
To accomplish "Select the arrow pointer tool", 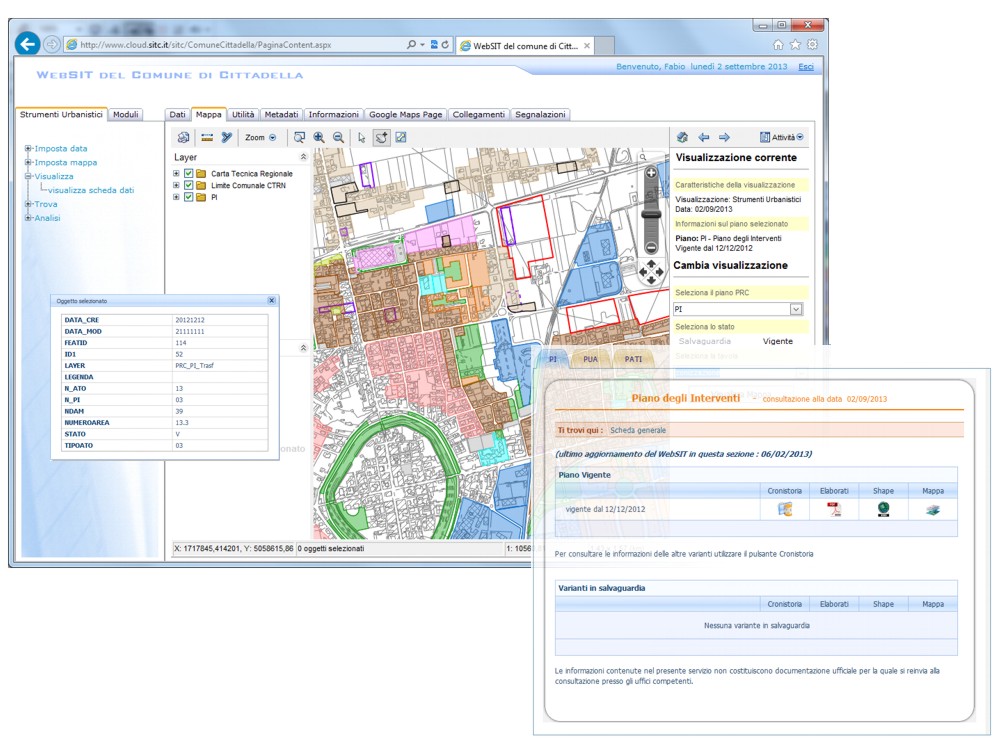I will [x=362, y=137].
